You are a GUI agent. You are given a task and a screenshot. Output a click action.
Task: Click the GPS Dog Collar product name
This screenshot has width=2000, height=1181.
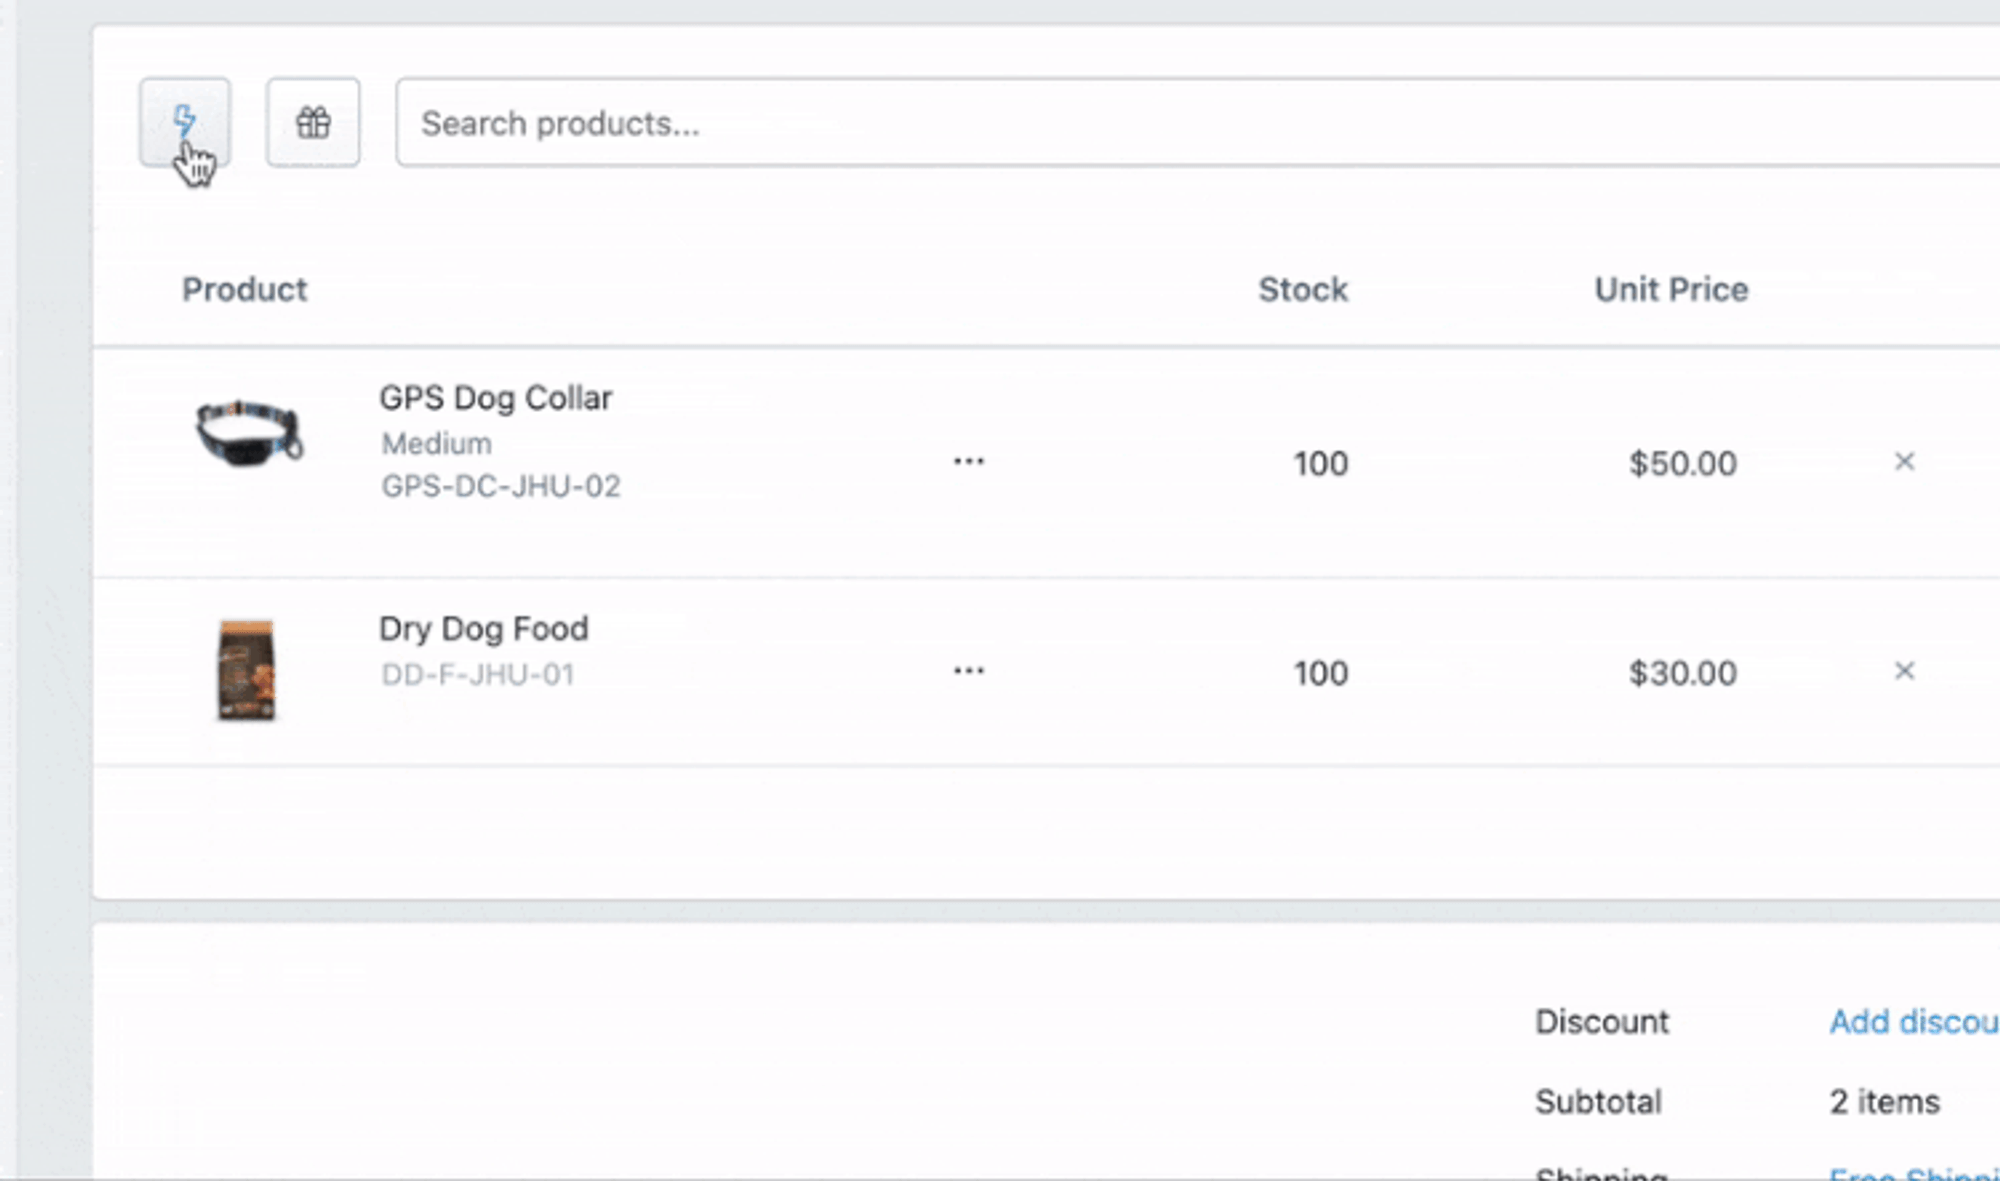click(495, 398)
